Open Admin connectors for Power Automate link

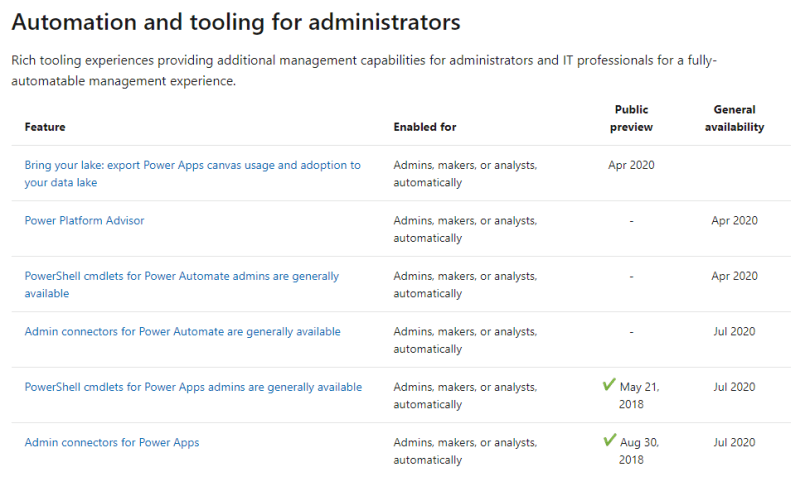point(182,332)
